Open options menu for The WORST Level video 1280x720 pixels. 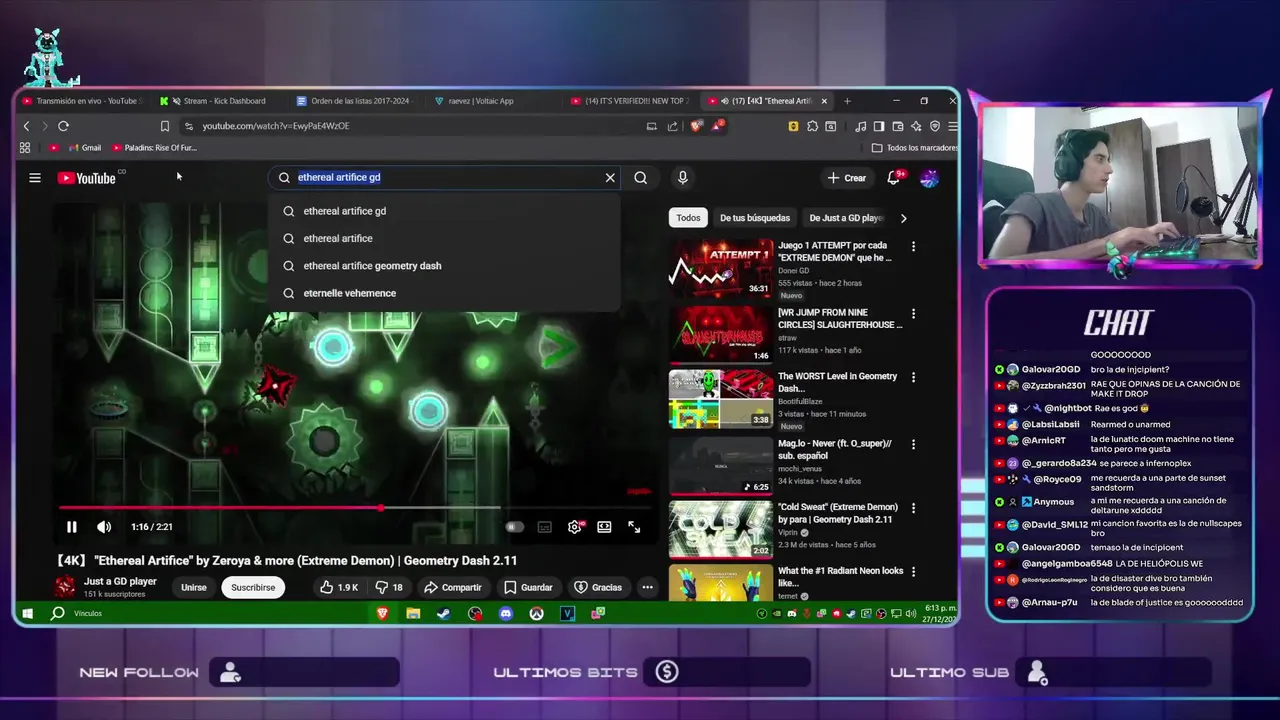pos(913,378)
